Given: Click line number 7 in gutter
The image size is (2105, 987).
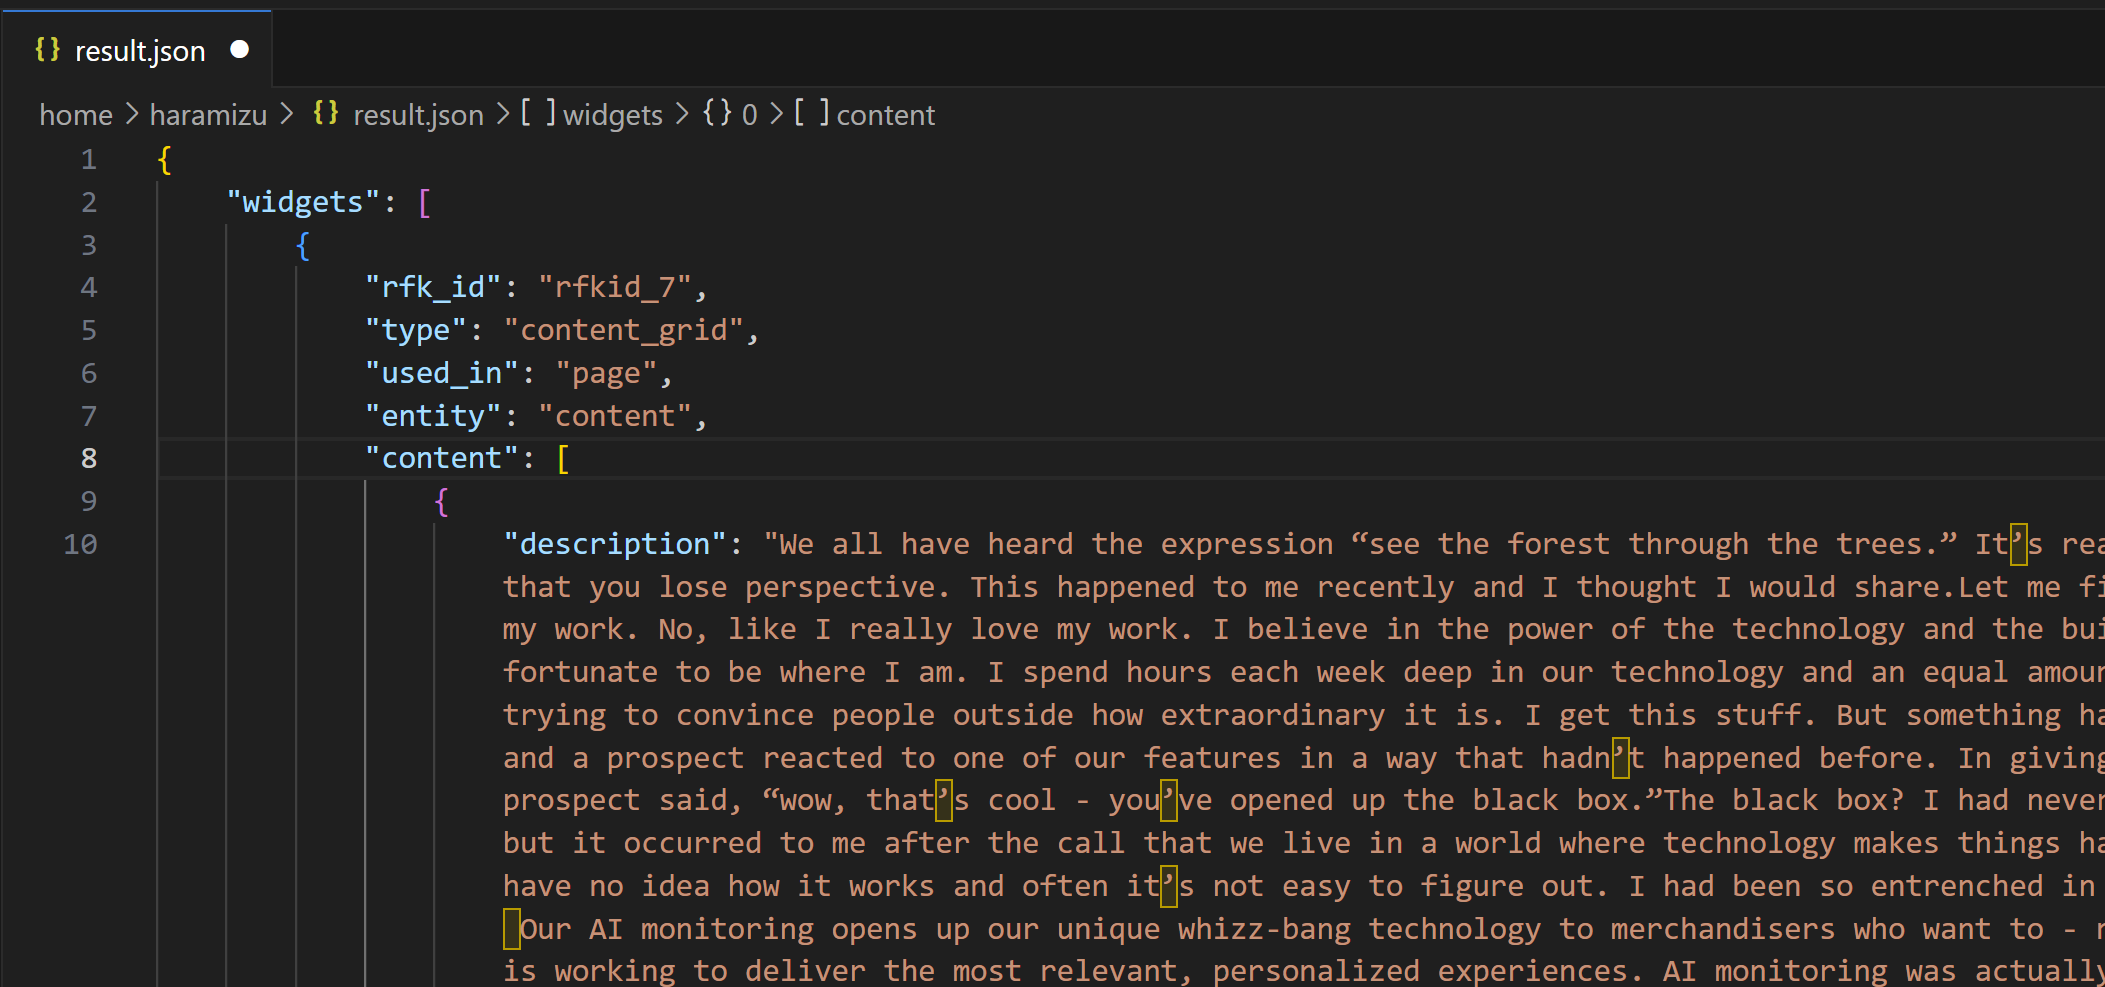Looking at the screenshot, I should [x=89, y=416].
